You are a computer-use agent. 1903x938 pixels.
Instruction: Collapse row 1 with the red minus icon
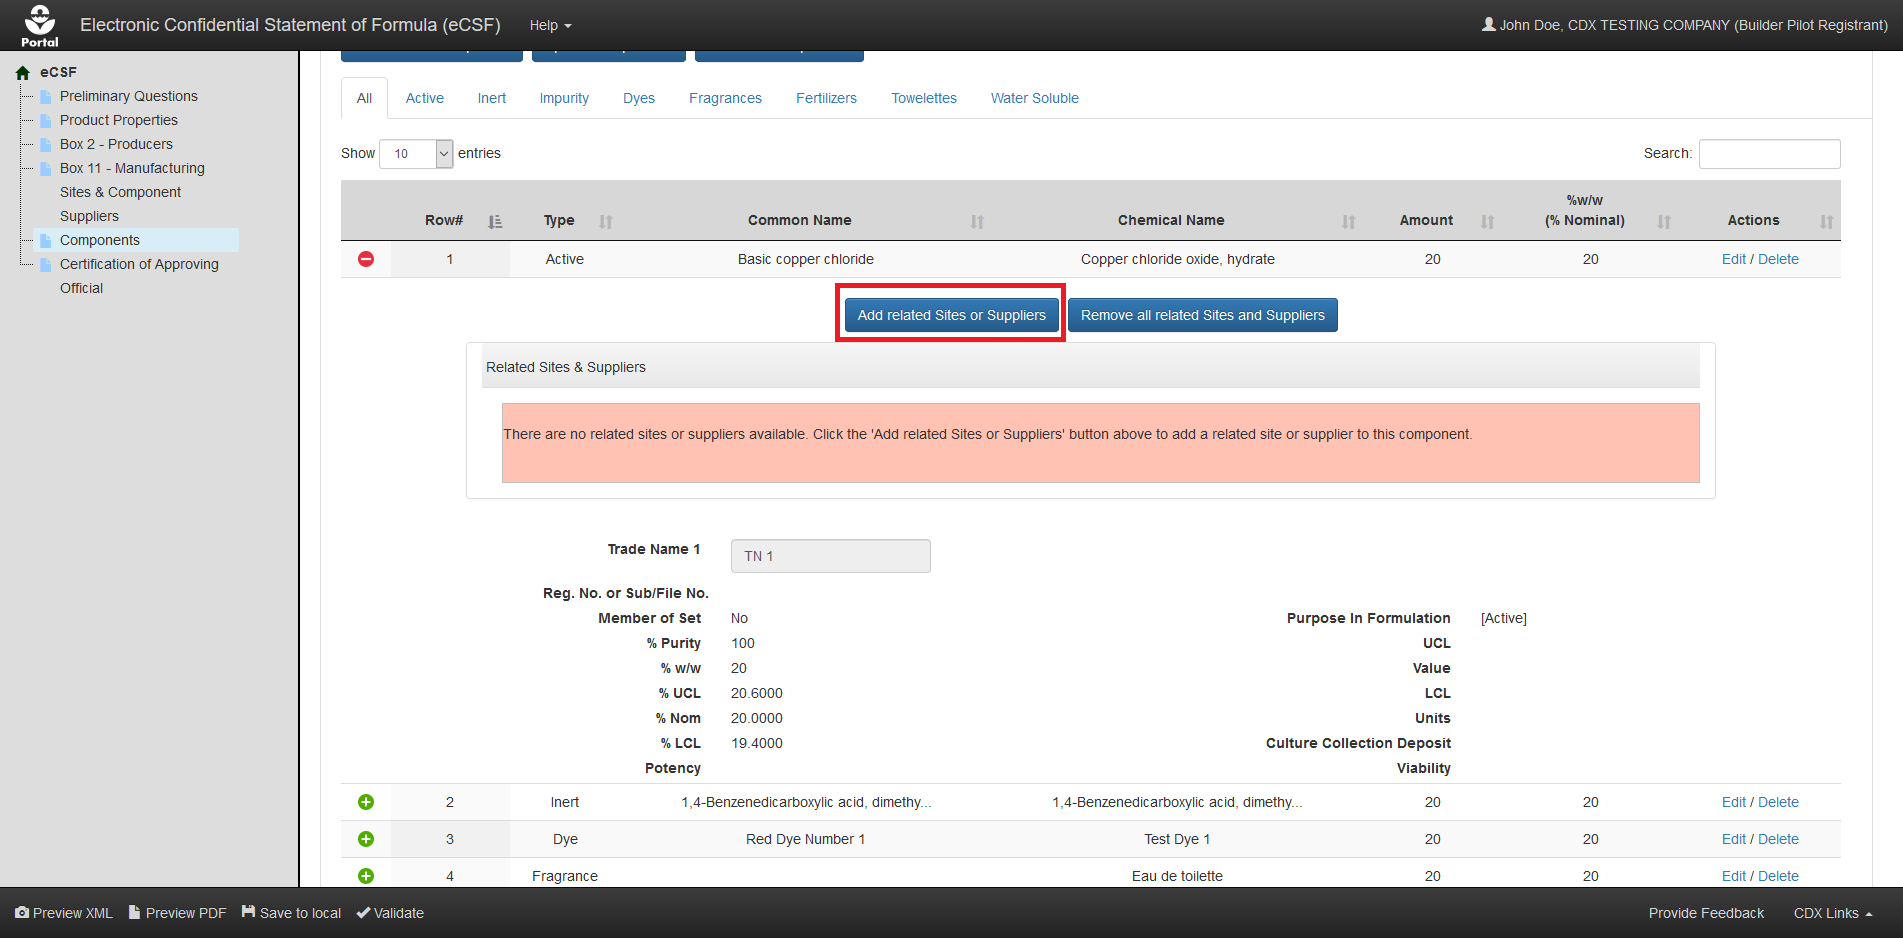366,259
